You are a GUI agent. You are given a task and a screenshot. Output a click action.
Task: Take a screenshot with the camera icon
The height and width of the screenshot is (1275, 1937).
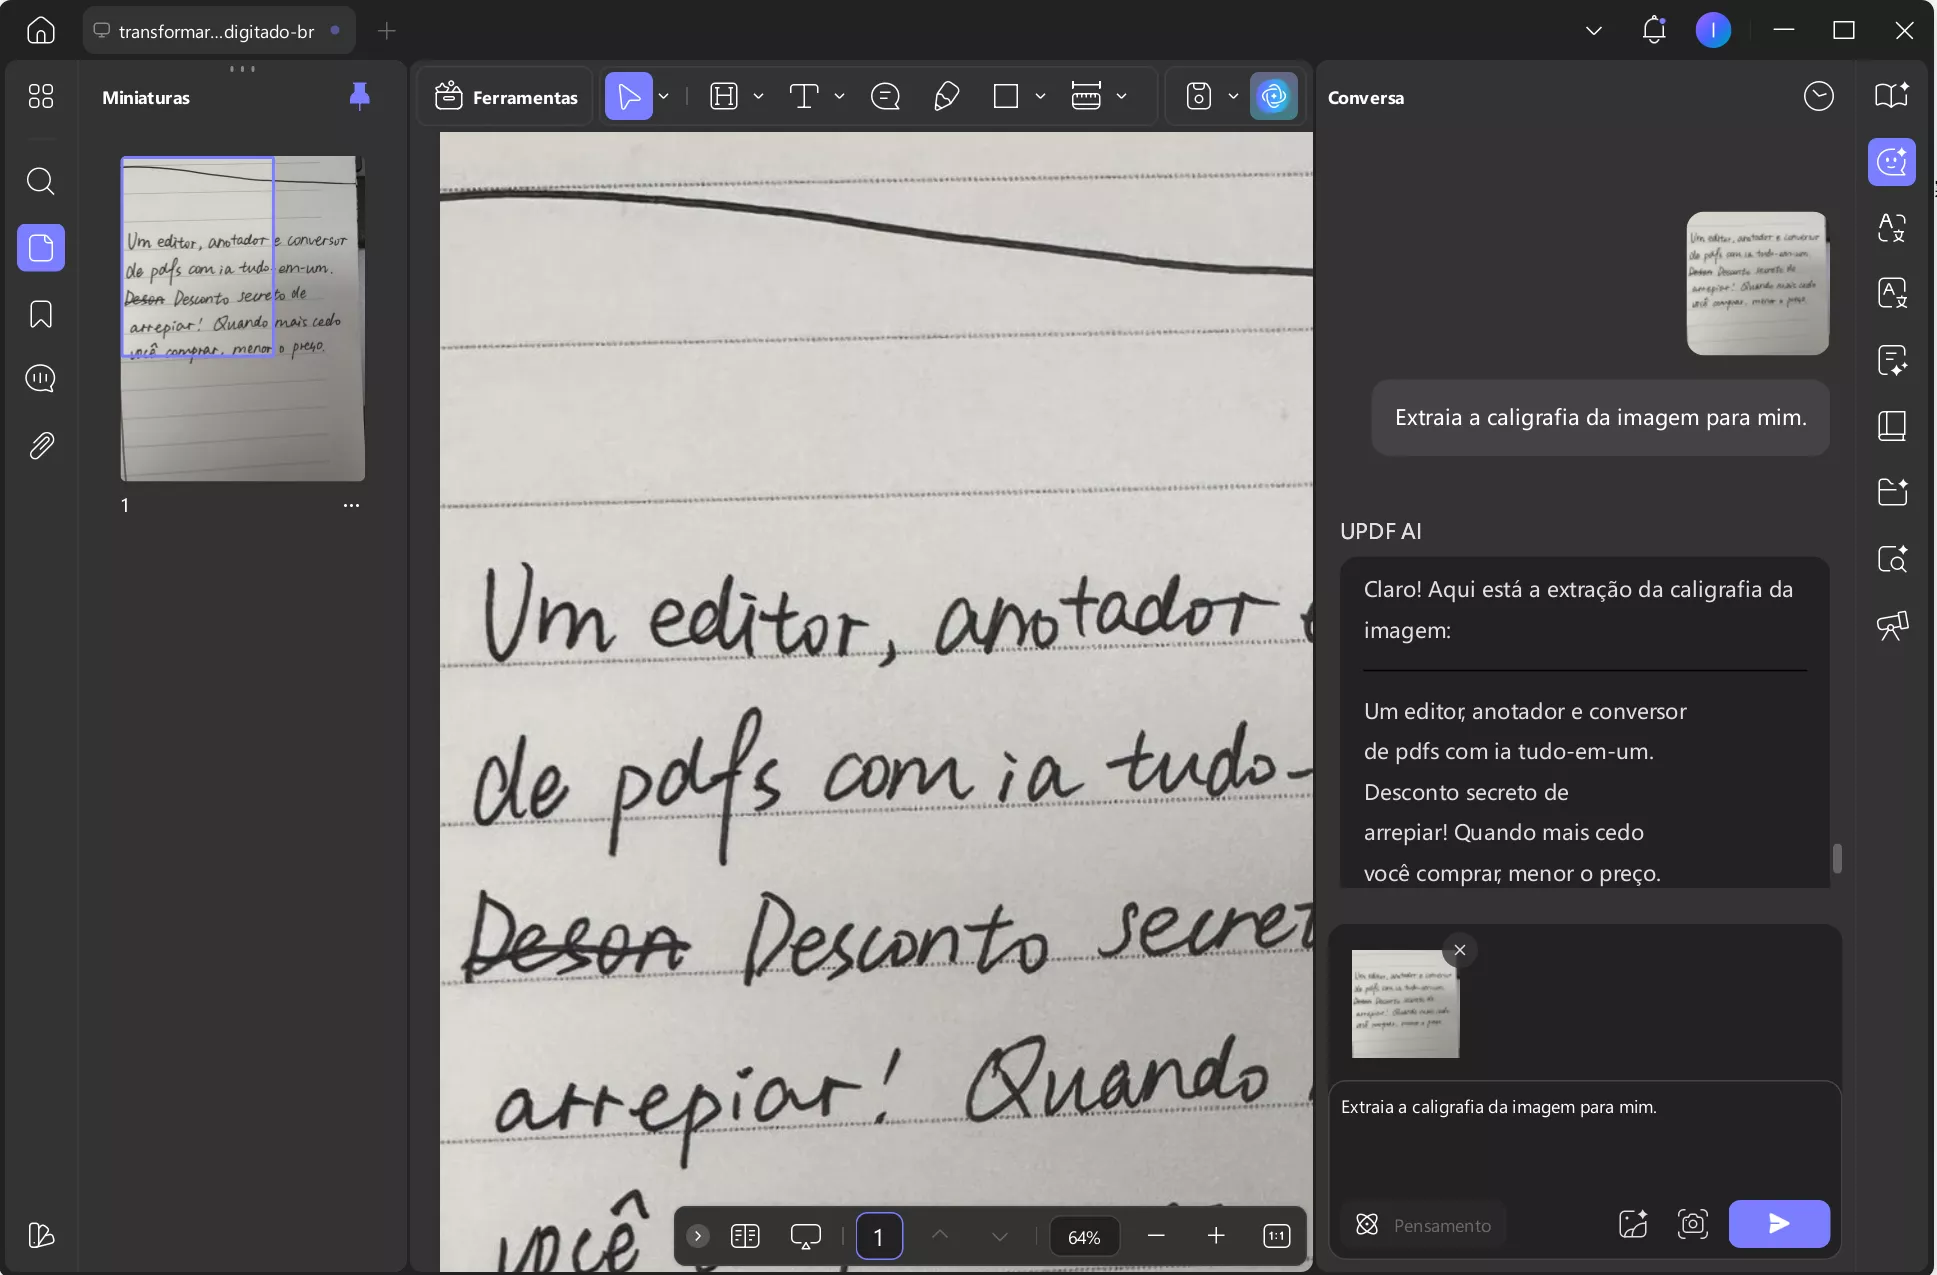tap(1692, 1224)
